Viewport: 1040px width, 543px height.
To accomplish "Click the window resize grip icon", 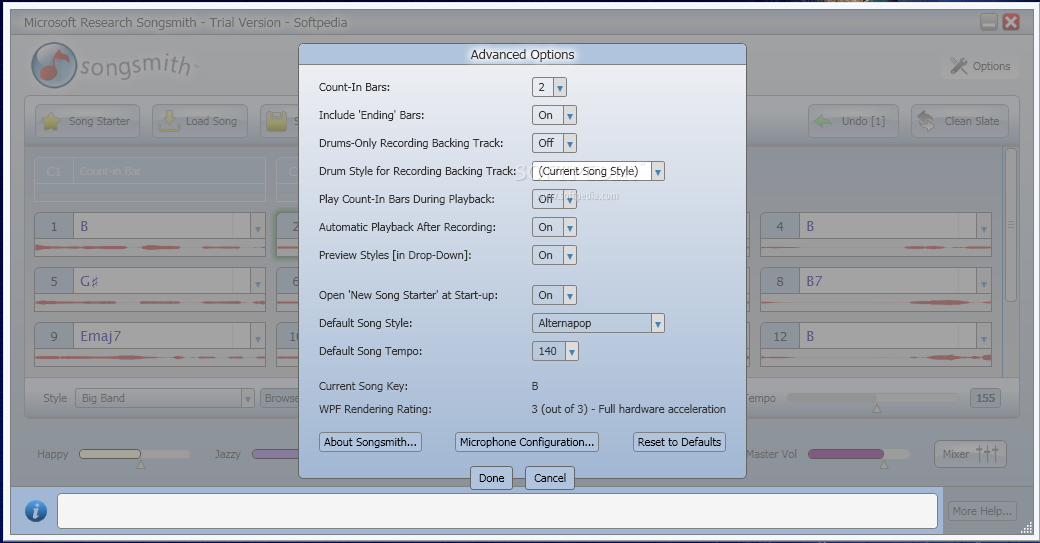I will pyautogui.click(x=1027, y=528).
